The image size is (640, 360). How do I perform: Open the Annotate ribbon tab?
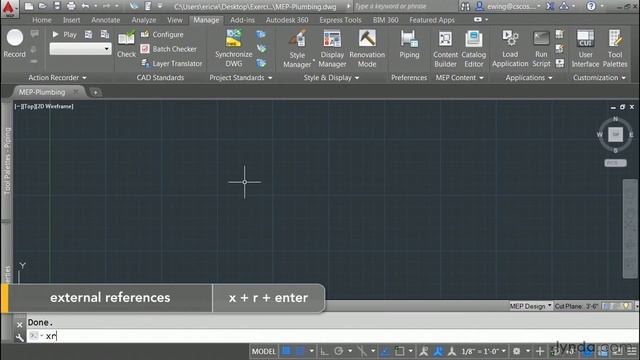pyautogui.click(x=105, y=20)
